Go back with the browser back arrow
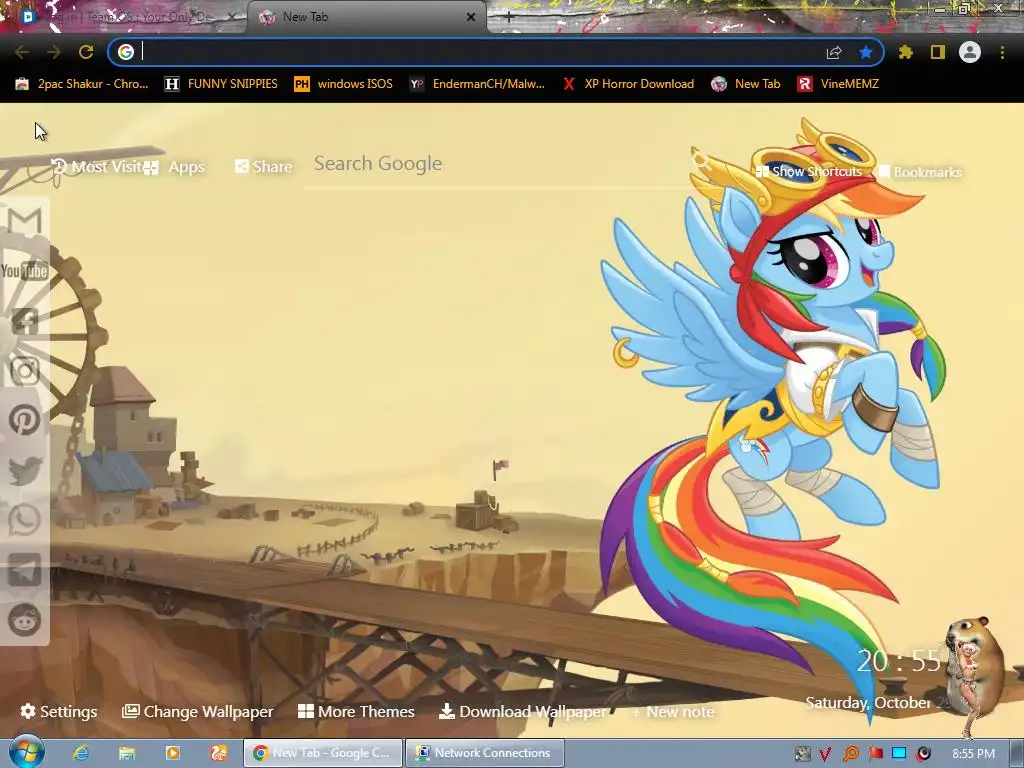This screenshot has width=1024, height=768. coord(22,52)
